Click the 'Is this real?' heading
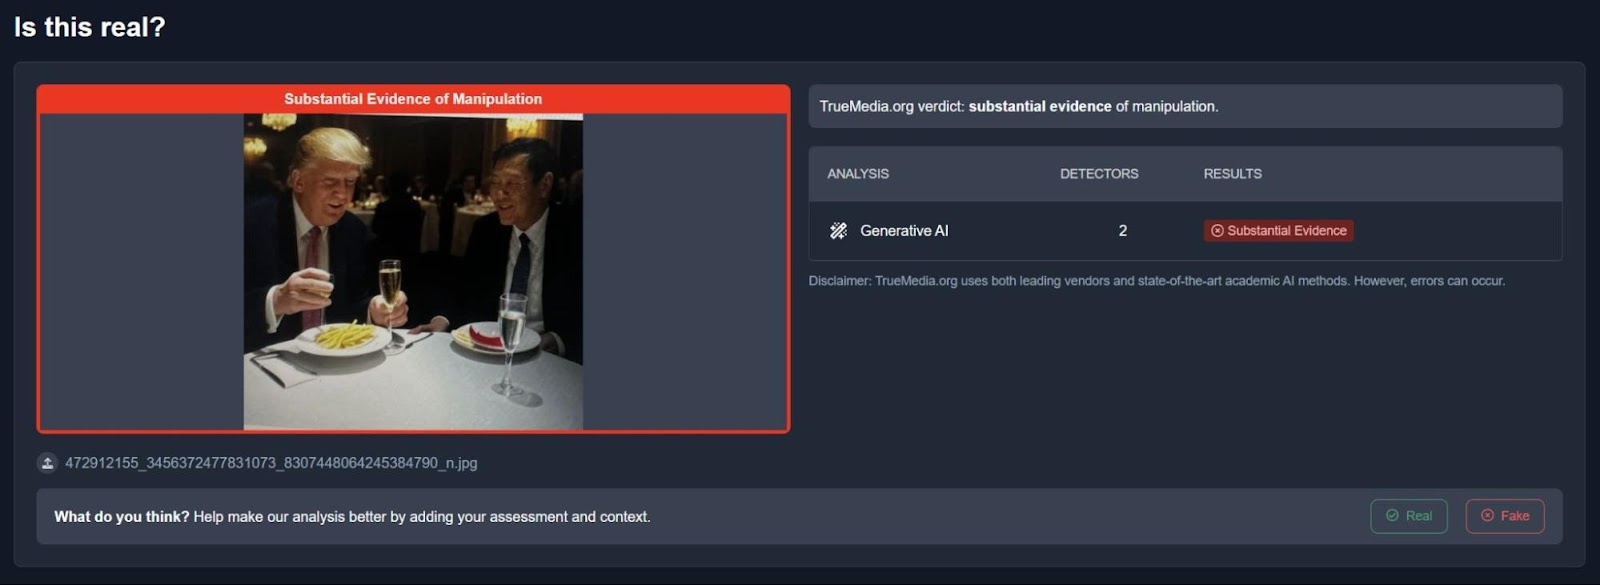 click(x=90, y=27)
